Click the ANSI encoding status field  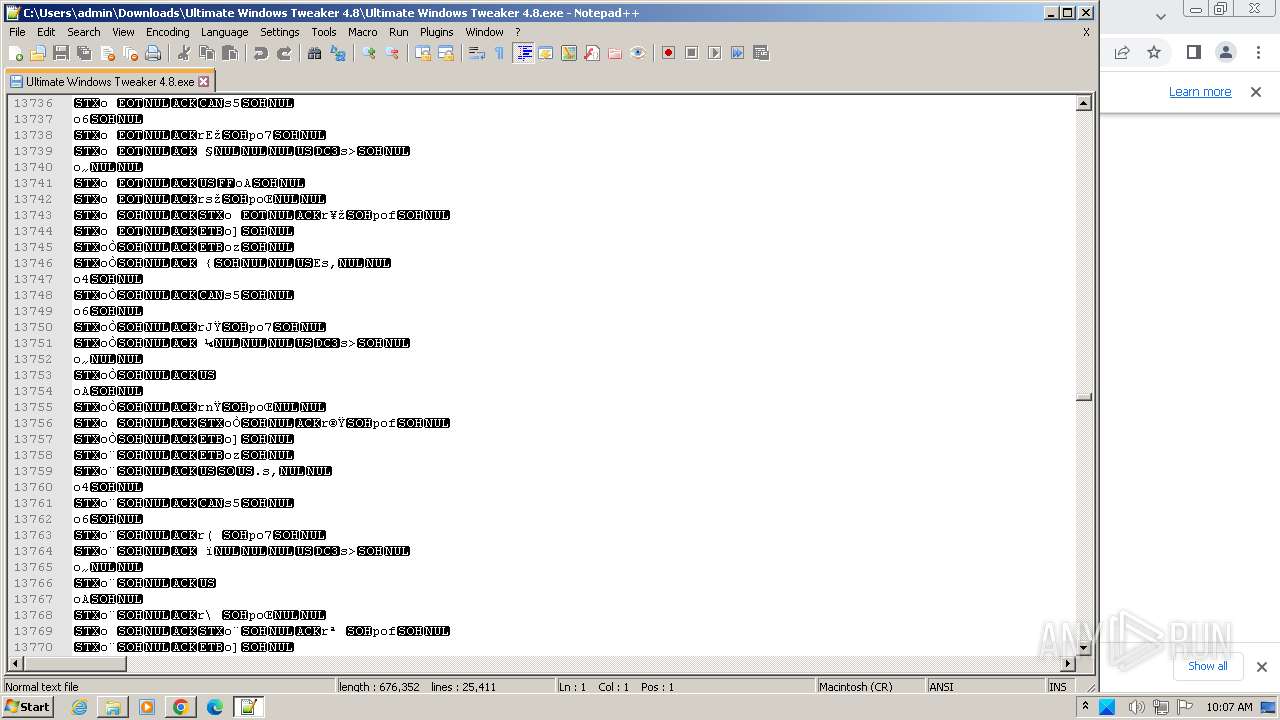(x=984, y=687)
